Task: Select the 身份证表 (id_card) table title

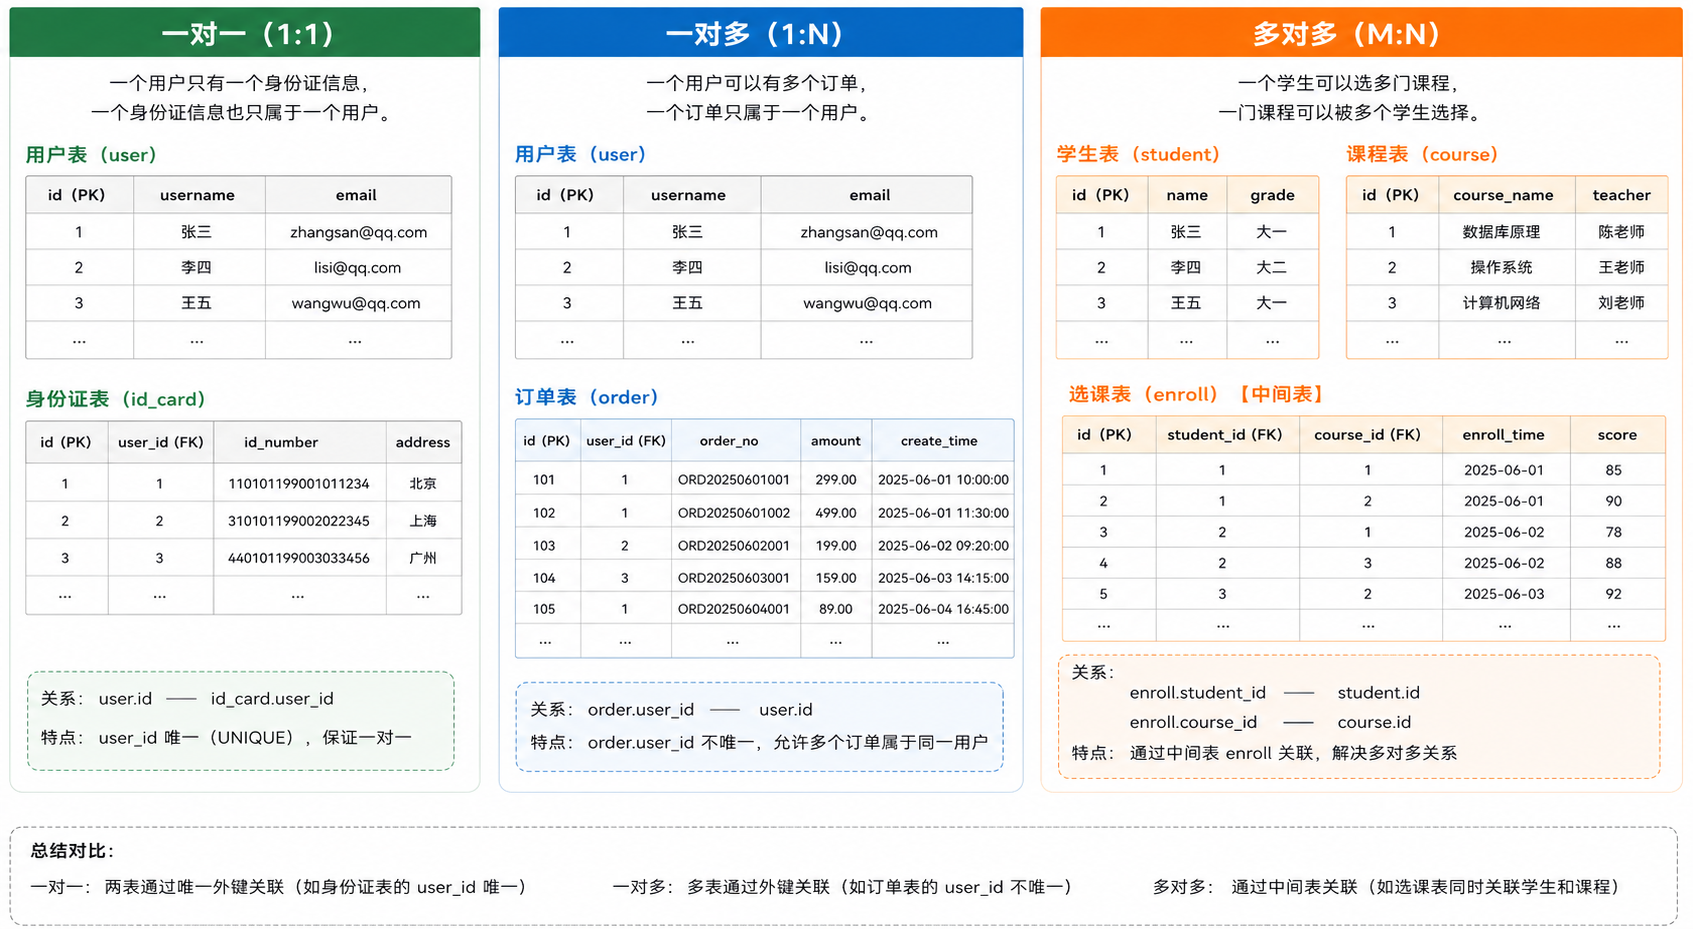Action: coord(116,399)
